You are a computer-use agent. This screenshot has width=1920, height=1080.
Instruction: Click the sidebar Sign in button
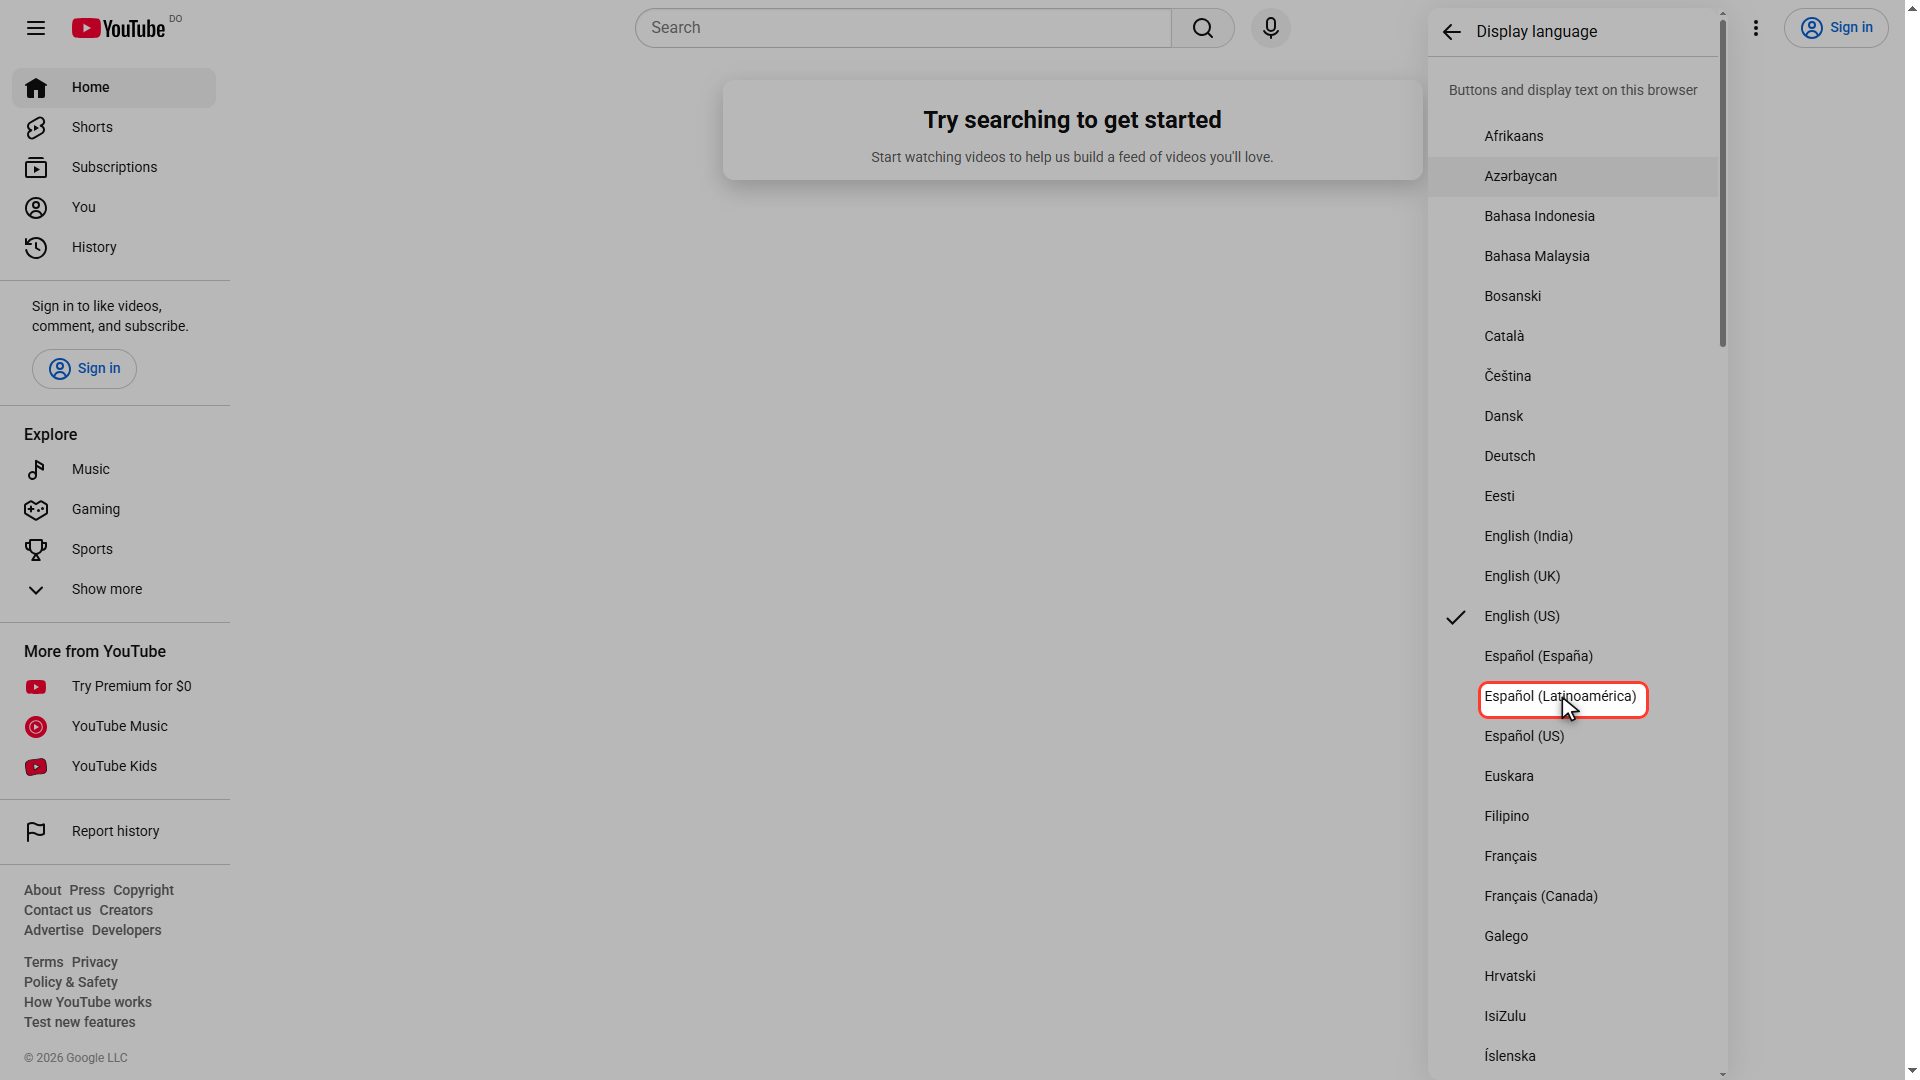coord(84,369)
